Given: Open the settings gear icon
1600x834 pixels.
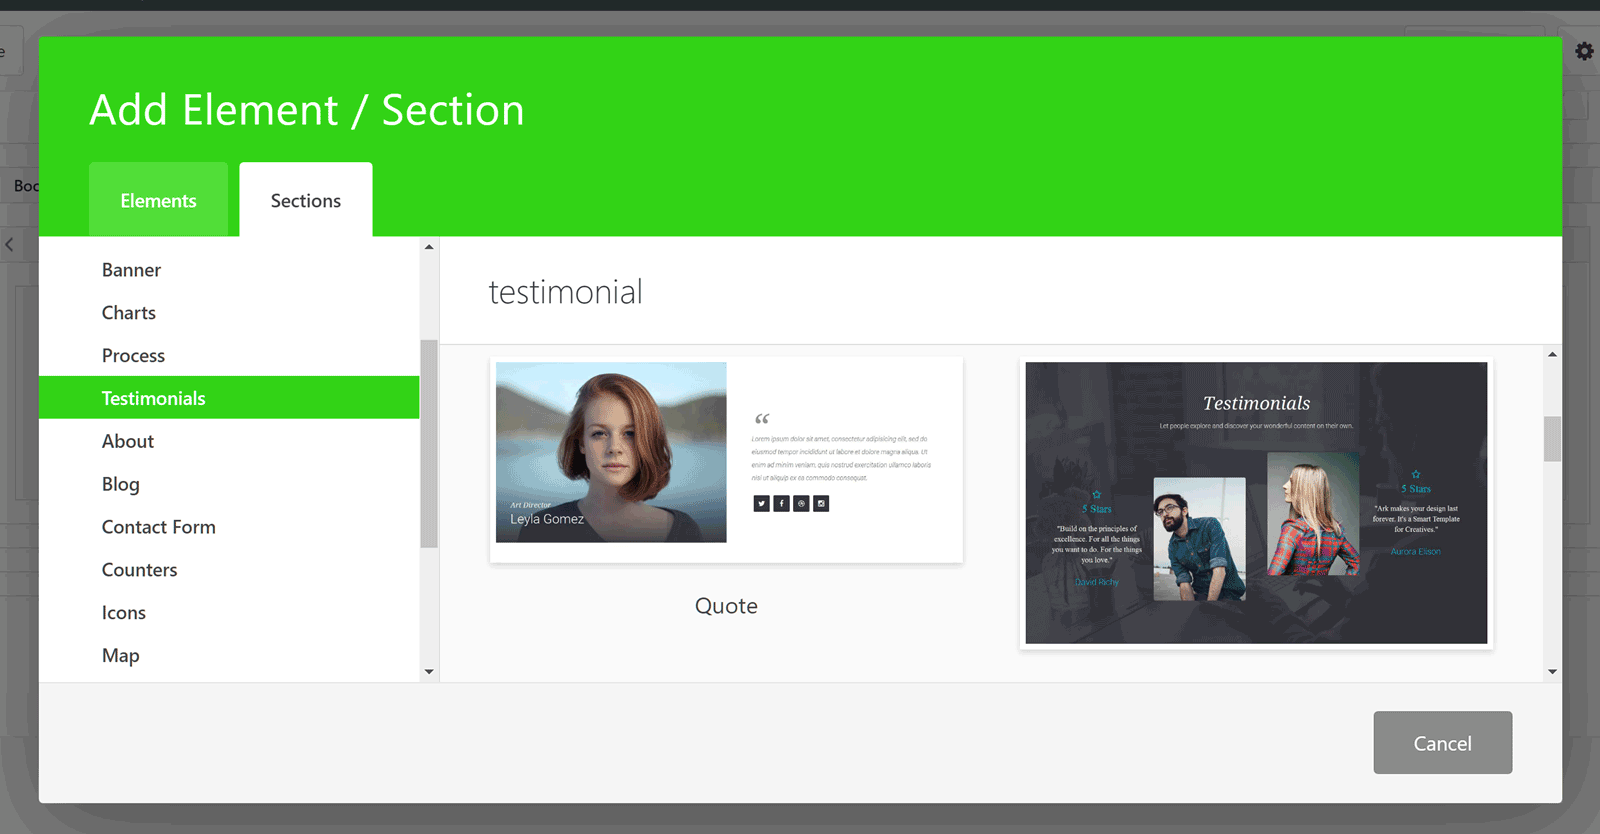Looking at the screenshot, I should click(1584, 51).
